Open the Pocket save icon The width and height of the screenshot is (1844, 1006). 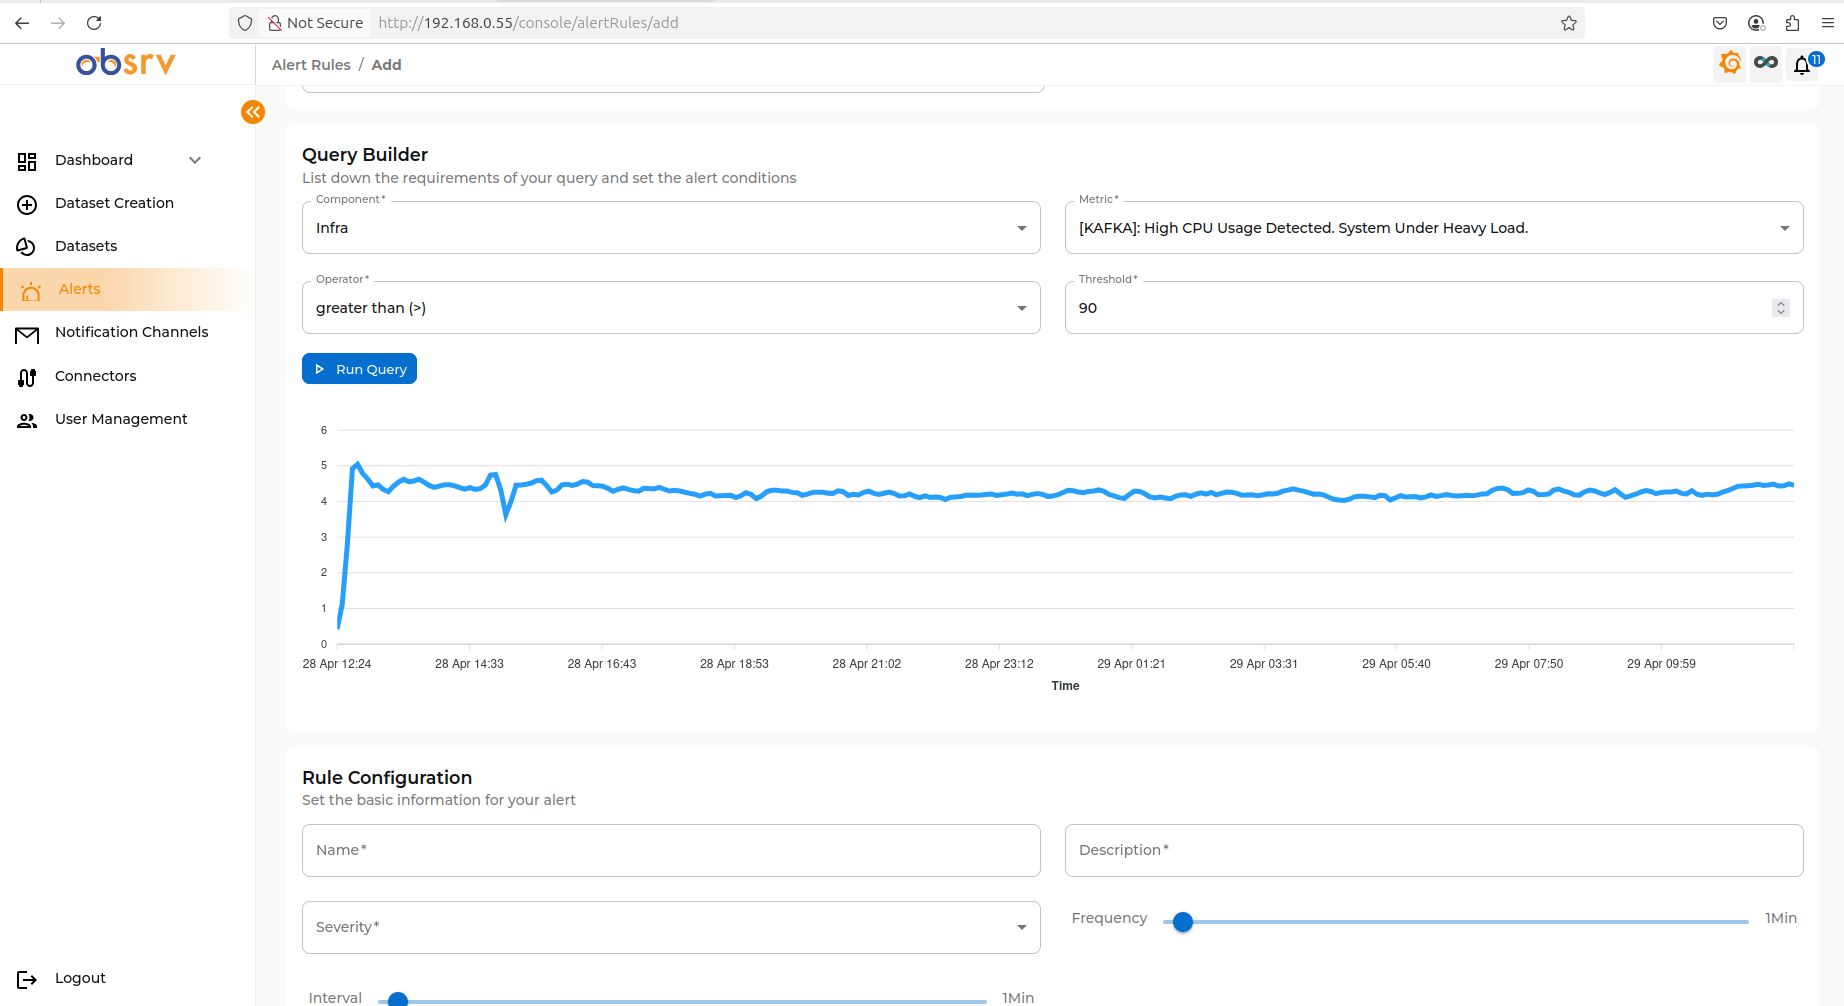click(x=1720, y=23)
